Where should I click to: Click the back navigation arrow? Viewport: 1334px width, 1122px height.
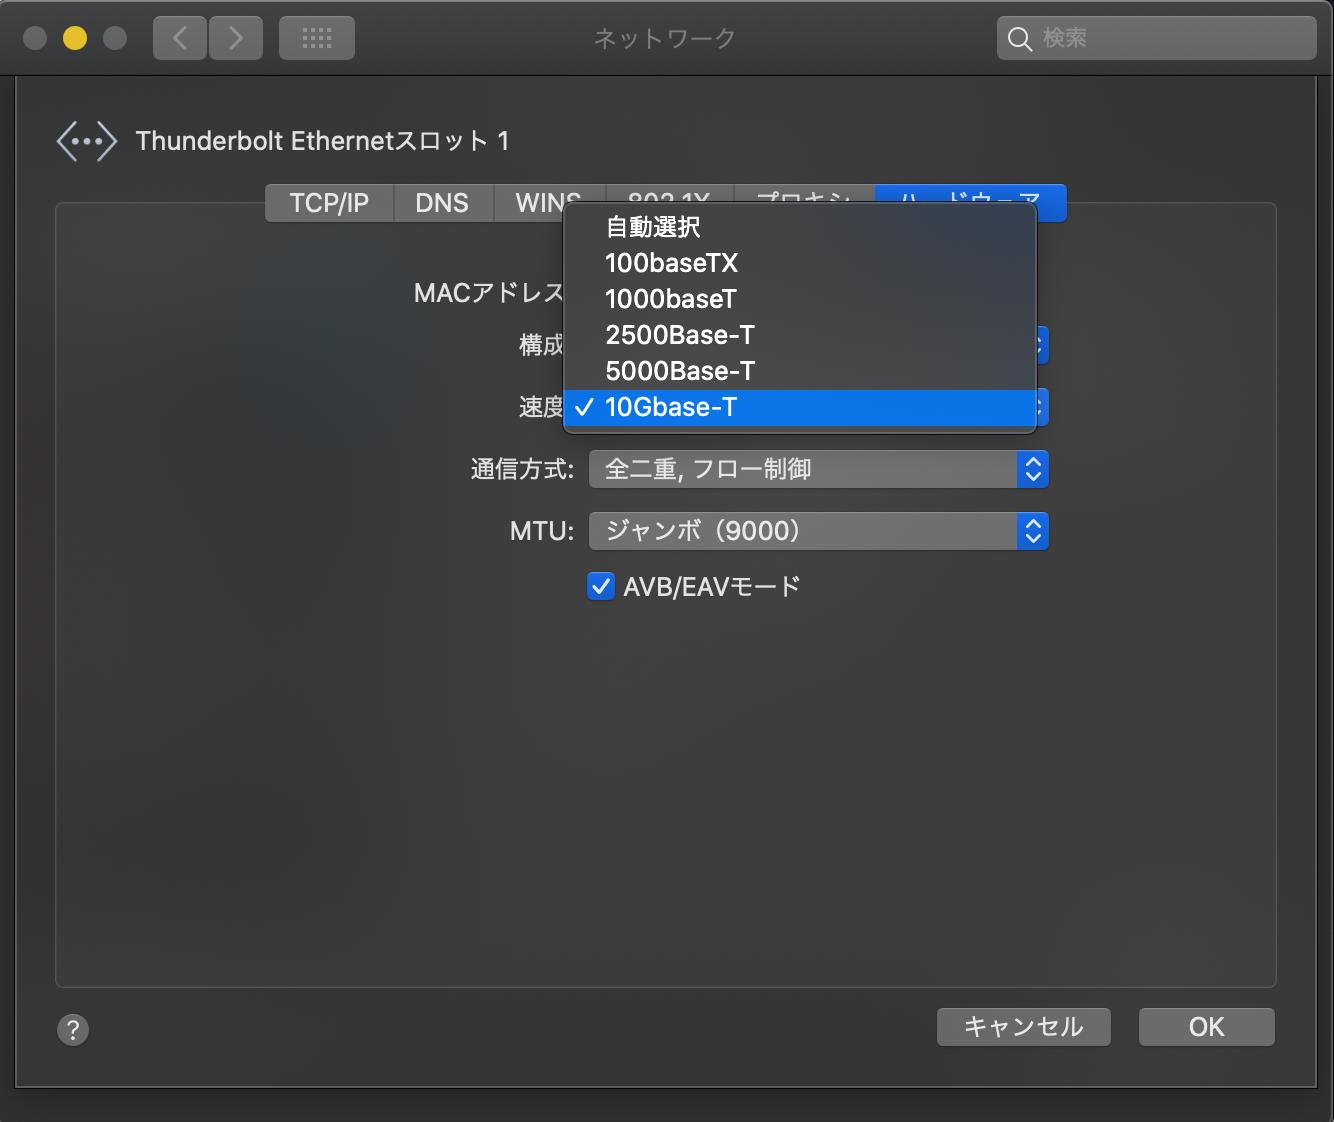[x=179, y=37]
